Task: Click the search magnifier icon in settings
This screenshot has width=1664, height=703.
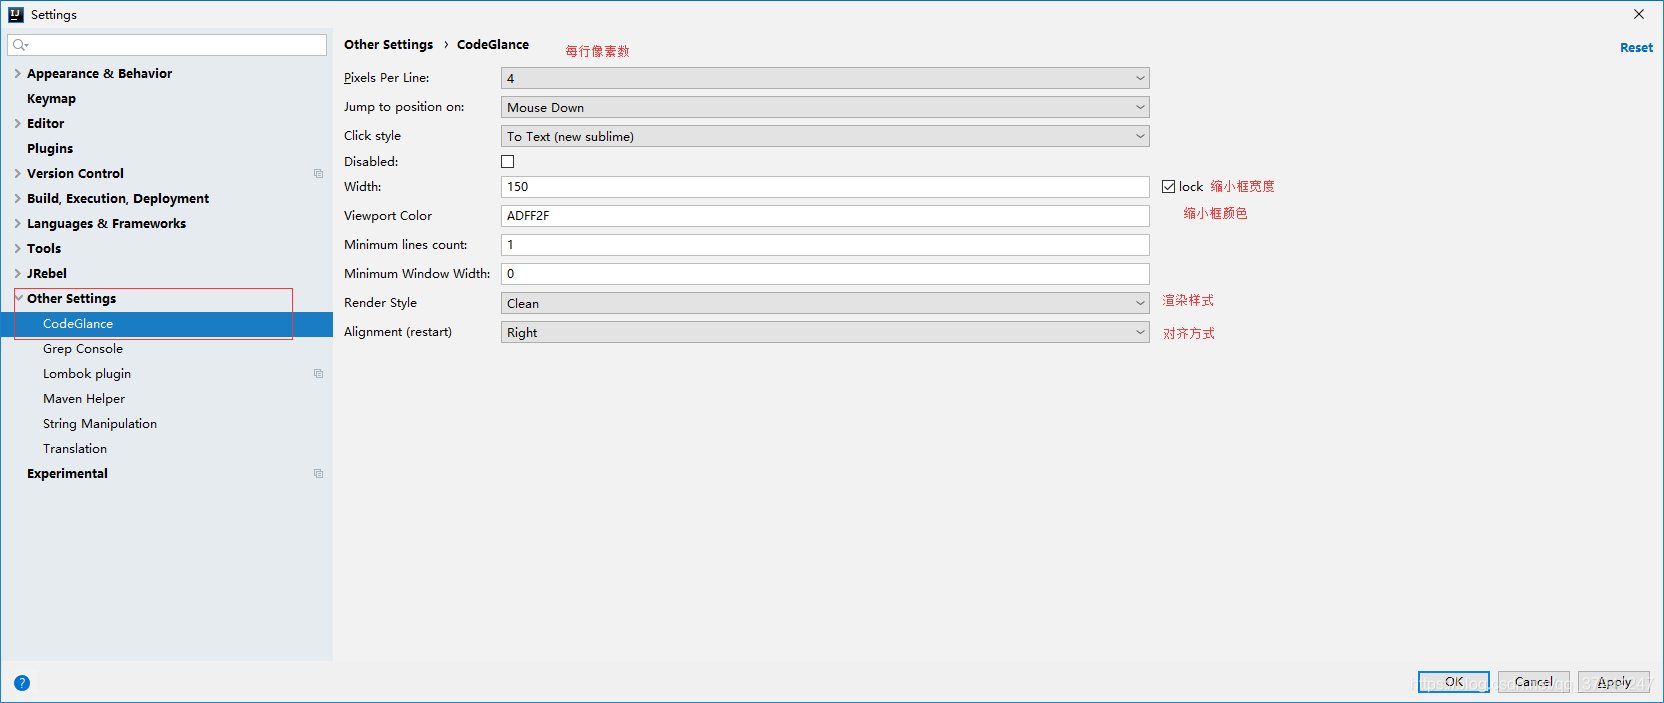Action: pyautogui.click(x=20, y=45)
